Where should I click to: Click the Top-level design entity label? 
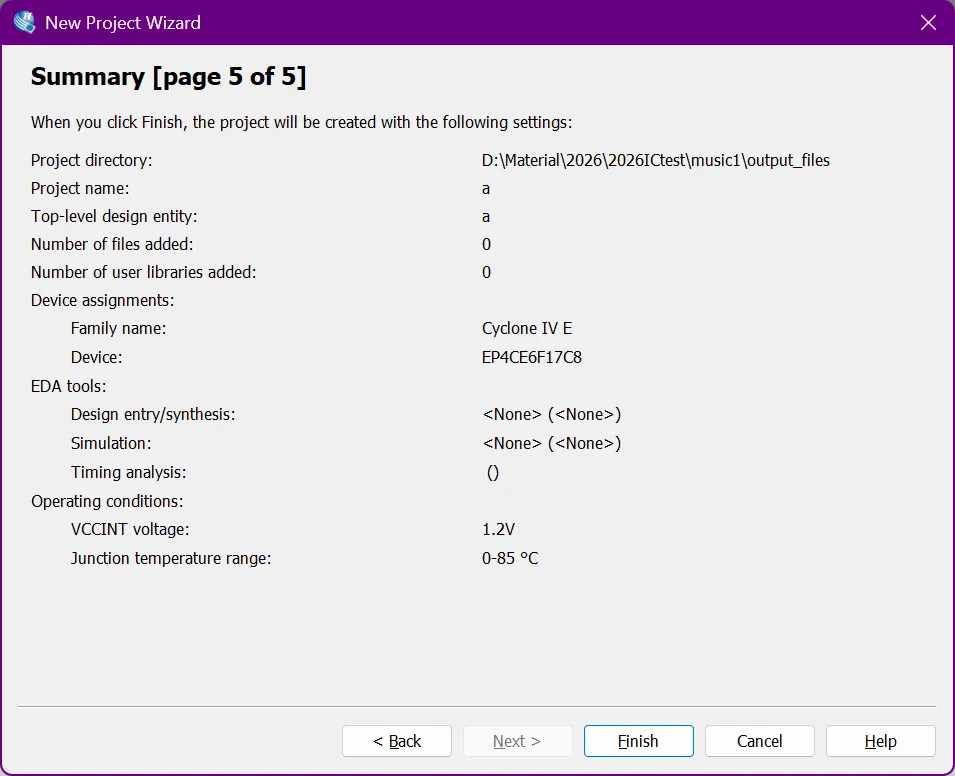(x=114, y=216)
